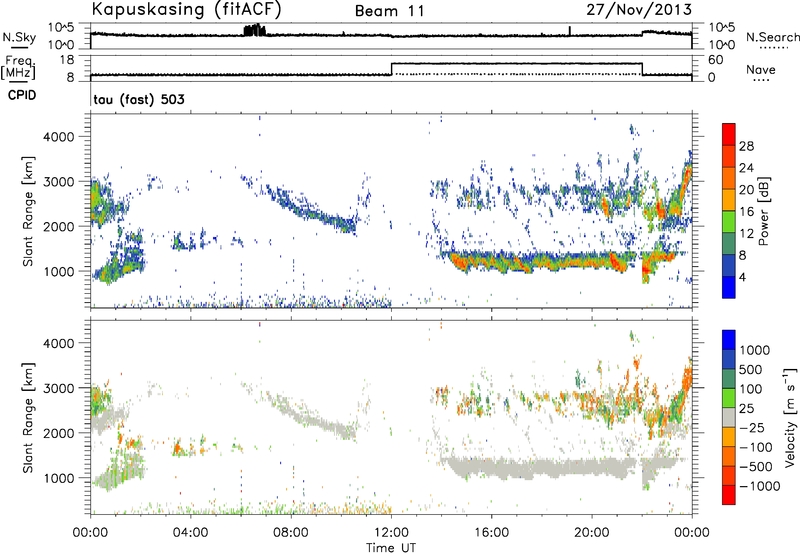Click the 'Time UT' axis title

coord(391,548)
